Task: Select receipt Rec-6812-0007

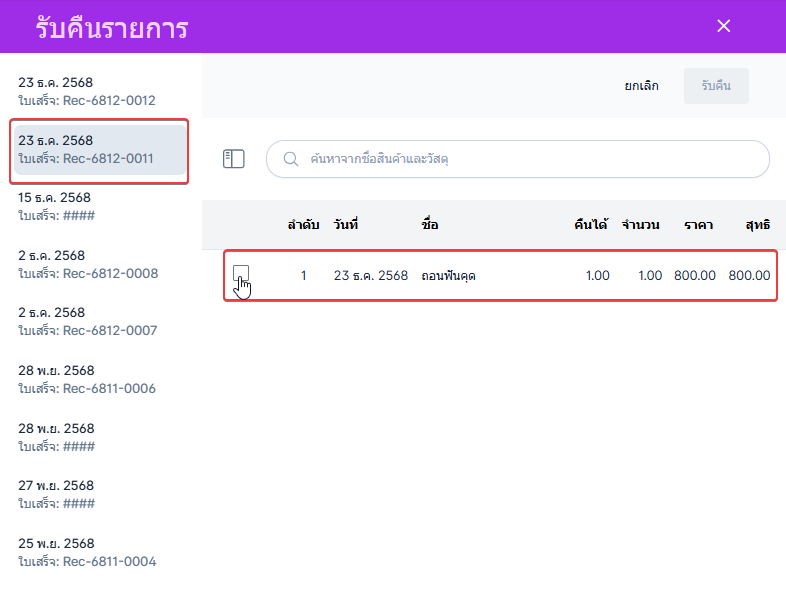Action: click(x=100, y=321)
